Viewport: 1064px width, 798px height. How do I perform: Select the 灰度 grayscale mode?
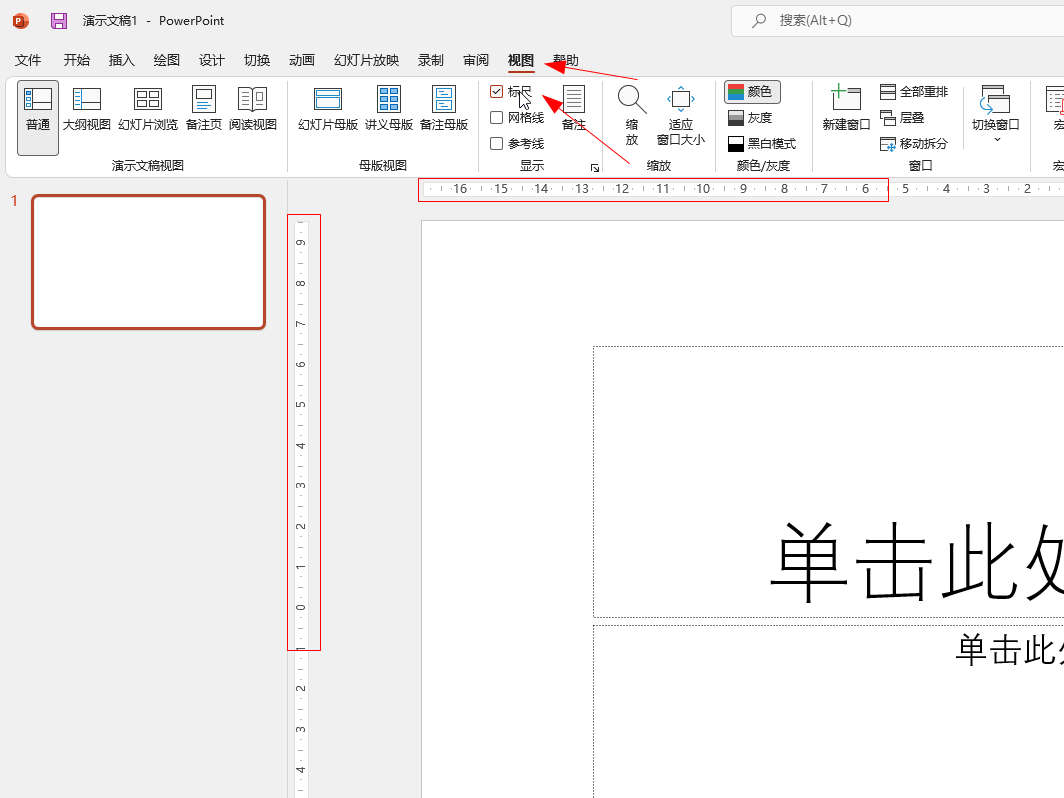751,118
